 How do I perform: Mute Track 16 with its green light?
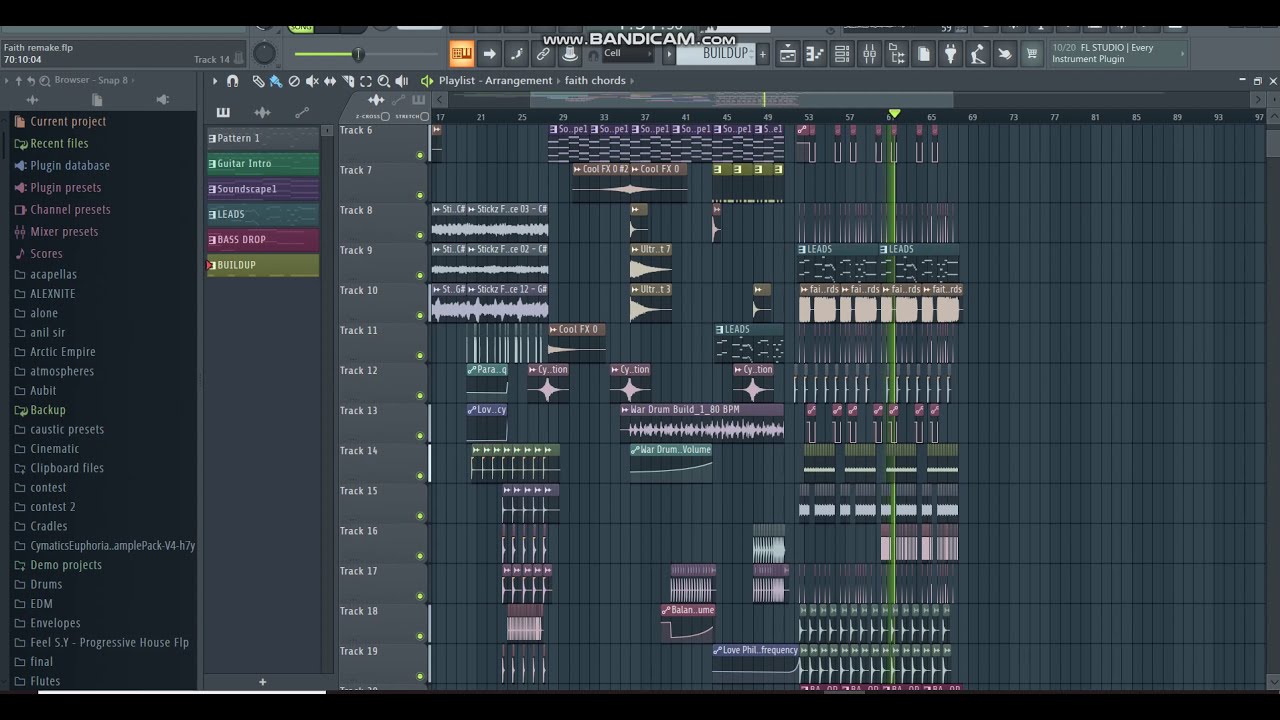[420, 555]
